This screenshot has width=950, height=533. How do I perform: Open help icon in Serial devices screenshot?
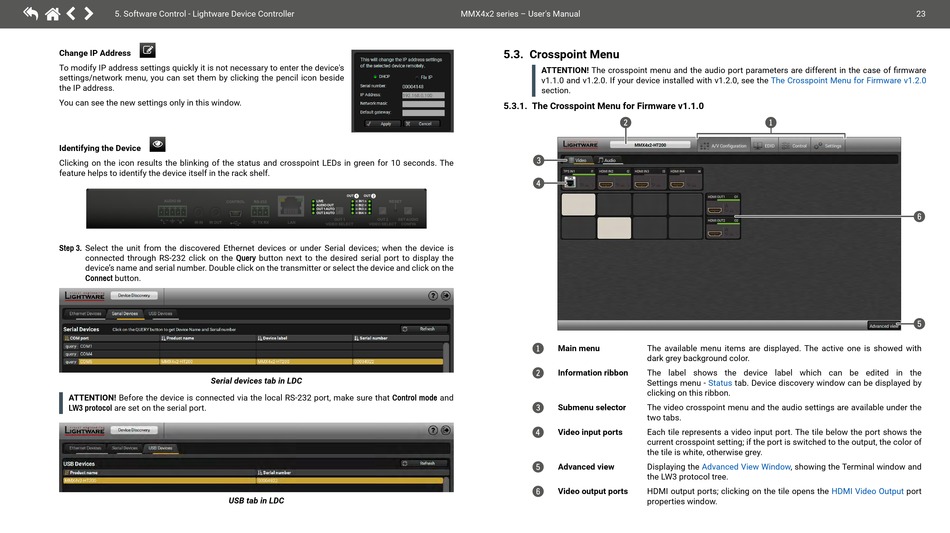[433, 296]
